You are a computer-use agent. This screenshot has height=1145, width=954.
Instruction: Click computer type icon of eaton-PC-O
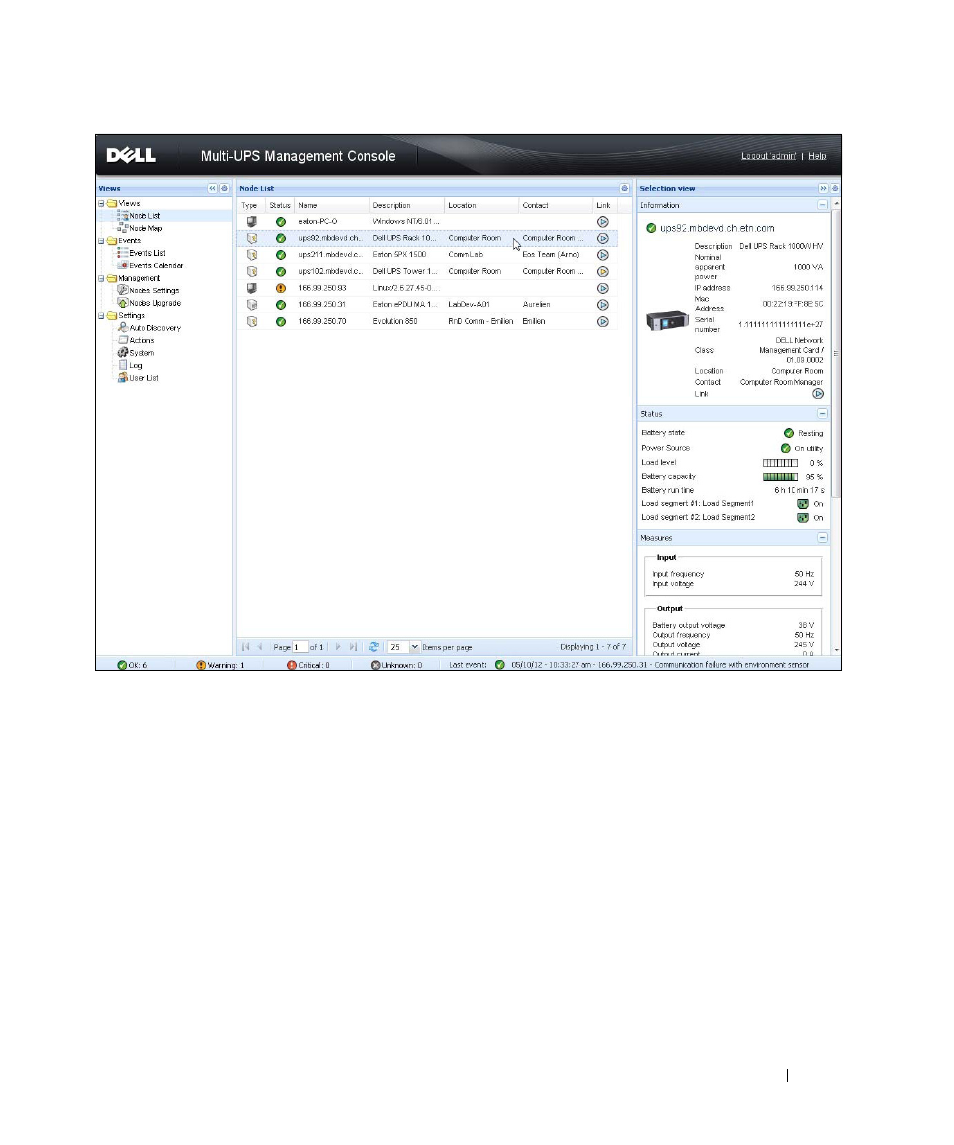coord(251,221)
